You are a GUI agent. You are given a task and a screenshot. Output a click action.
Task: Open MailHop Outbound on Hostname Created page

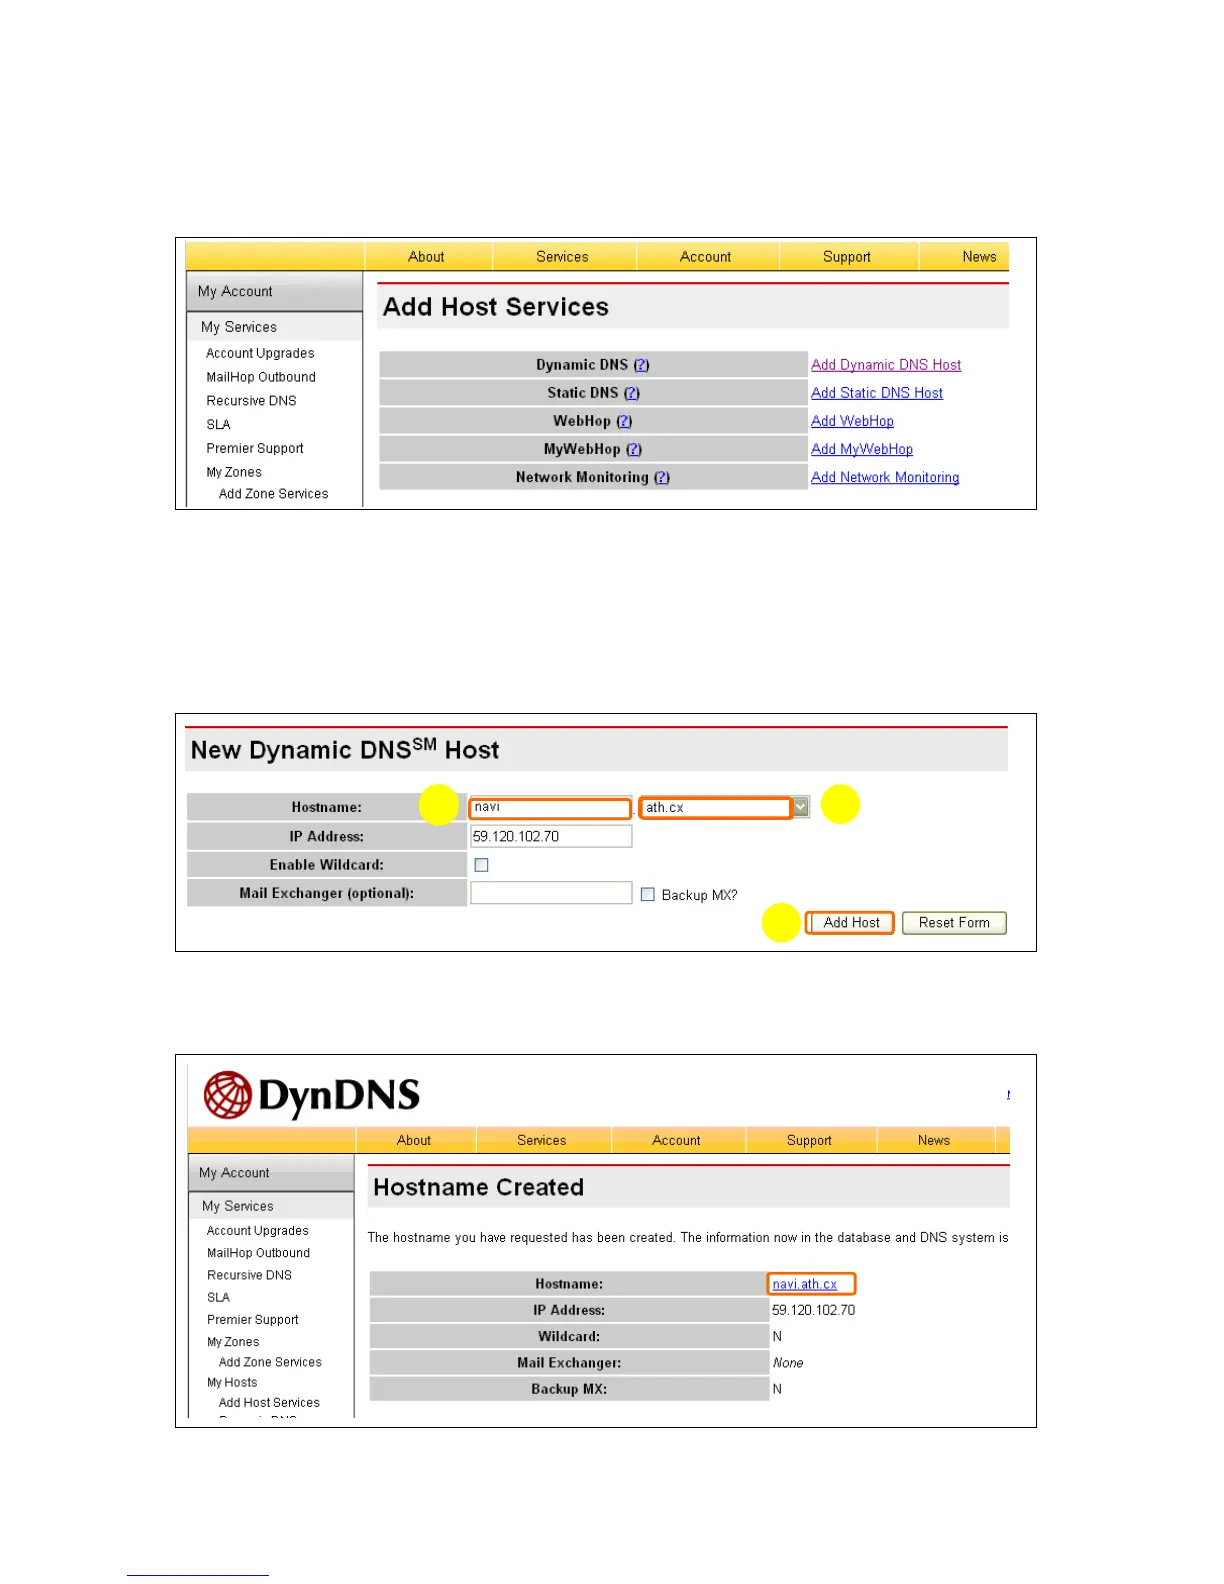click(258, 1253)
